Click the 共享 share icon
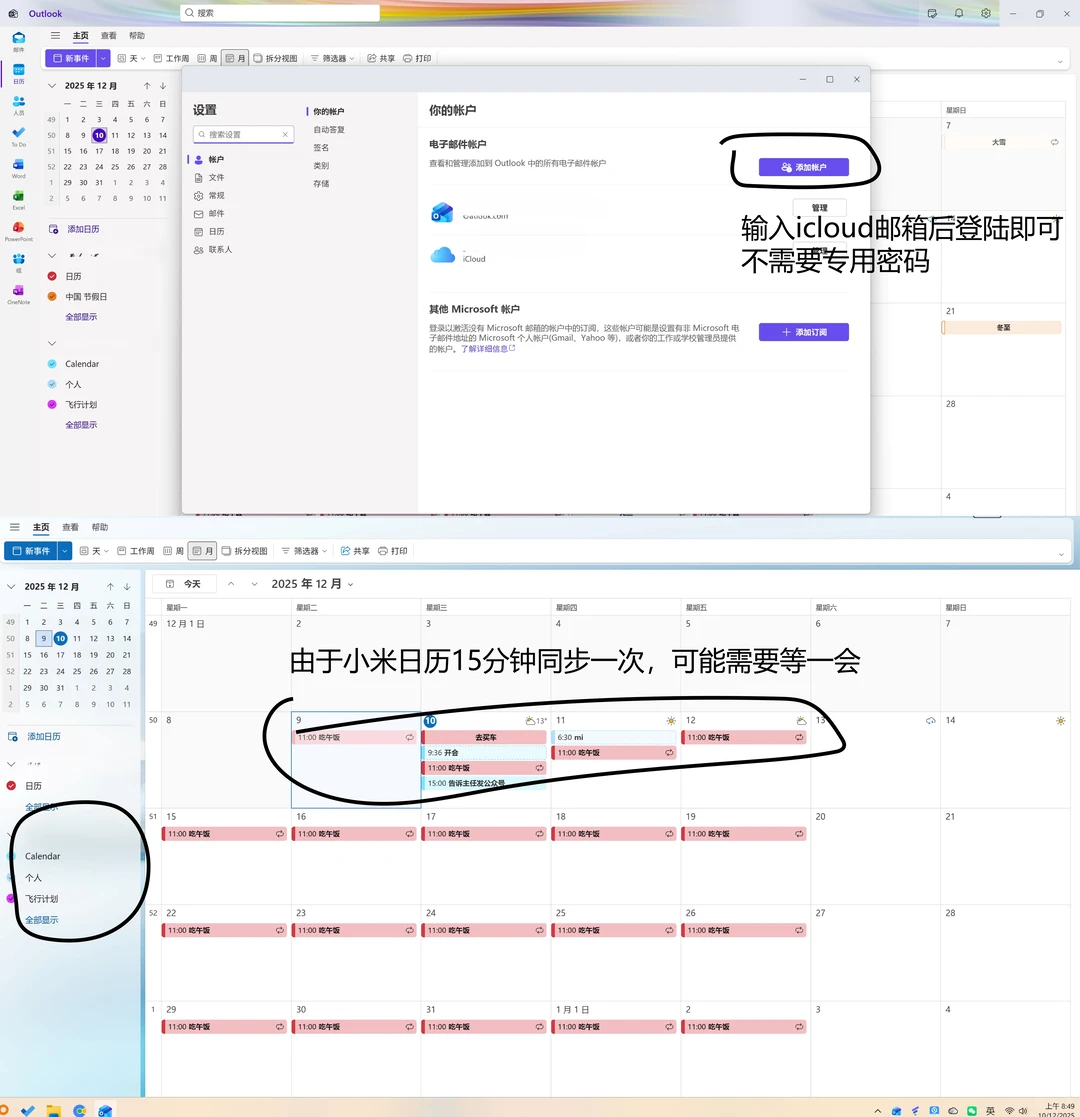Image resolution: width=1080 pixels, height=1117 pixels. tap(356, 551)
